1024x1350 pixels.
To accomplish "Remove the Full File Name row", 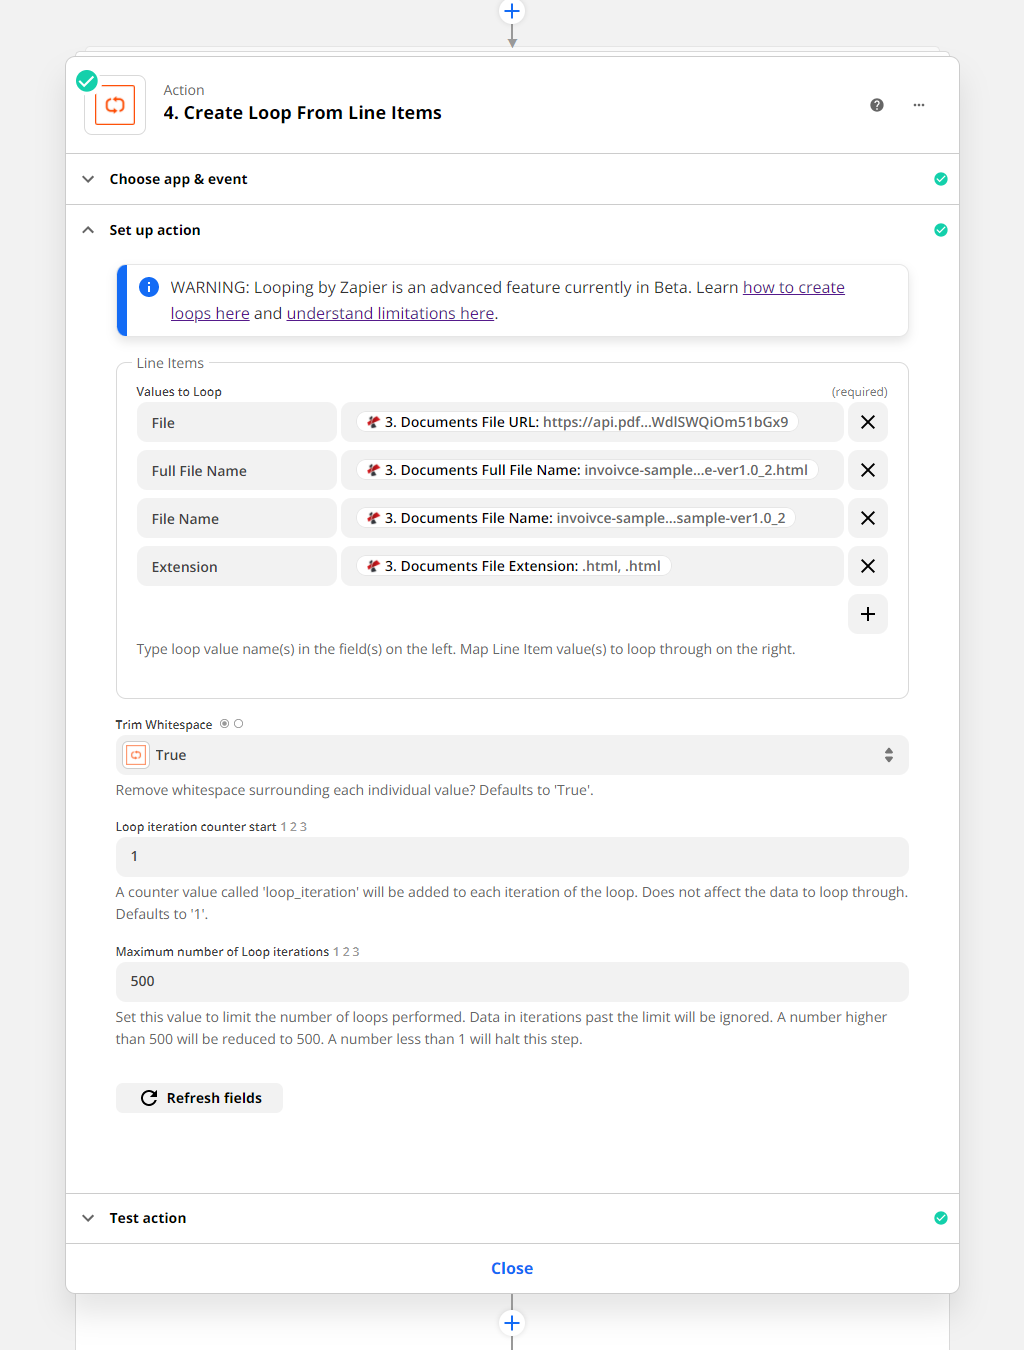I will (x=867, y=470).
